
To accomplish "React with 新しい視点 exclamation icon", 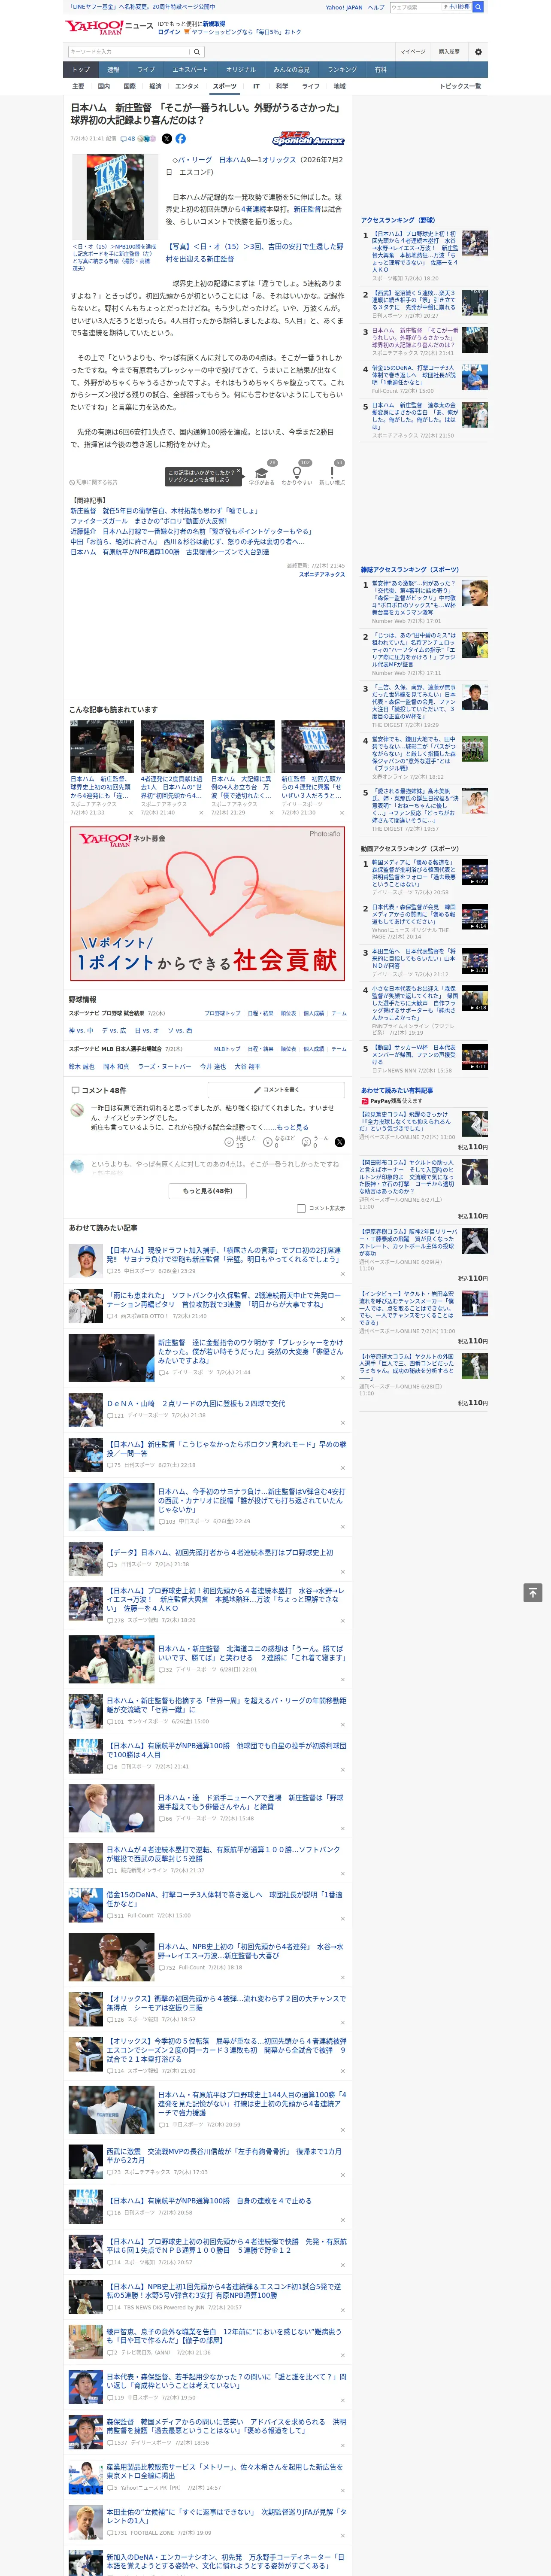I will point(332,473).
